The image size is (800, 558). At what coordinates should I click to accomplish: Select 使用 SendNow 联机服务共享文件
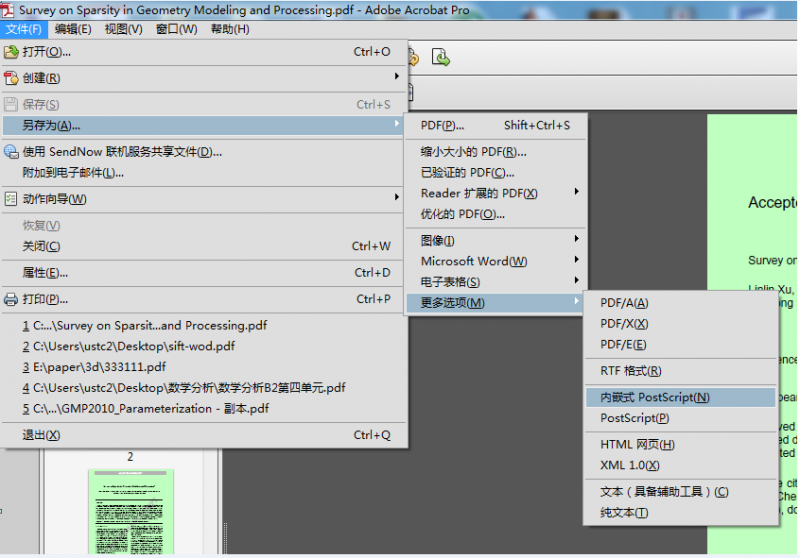[x=204, y=151]
